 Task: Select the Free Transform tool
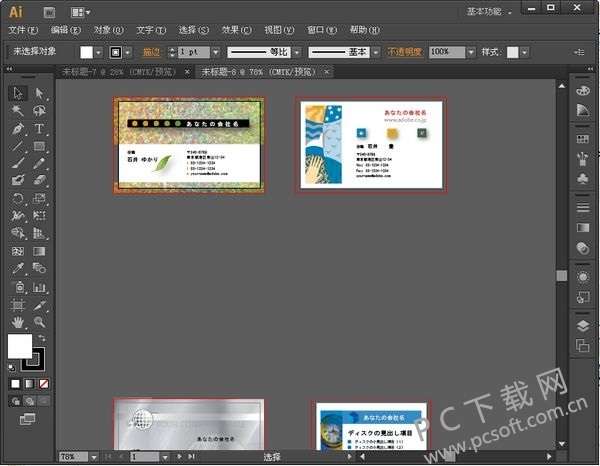click(39, 216)
